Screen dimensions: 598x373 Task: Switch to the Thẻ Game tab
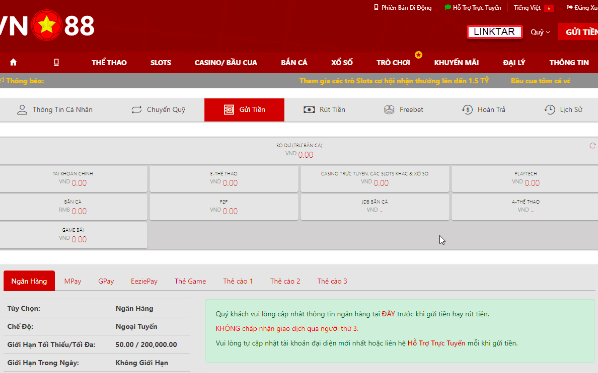point(190,281)
